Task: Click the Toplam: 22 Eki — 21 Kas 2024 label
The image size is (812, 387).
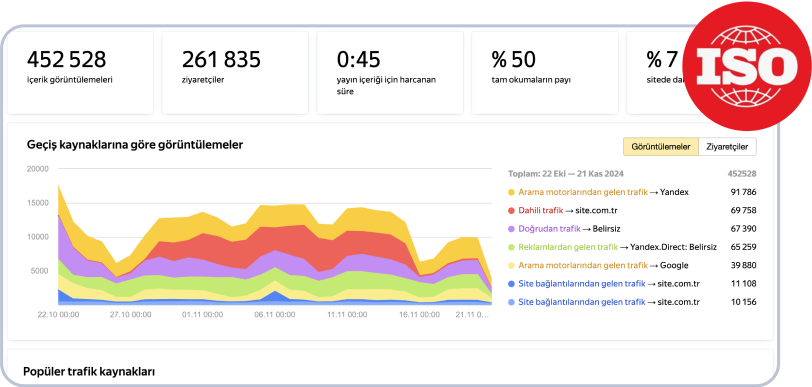Action: 566,174
